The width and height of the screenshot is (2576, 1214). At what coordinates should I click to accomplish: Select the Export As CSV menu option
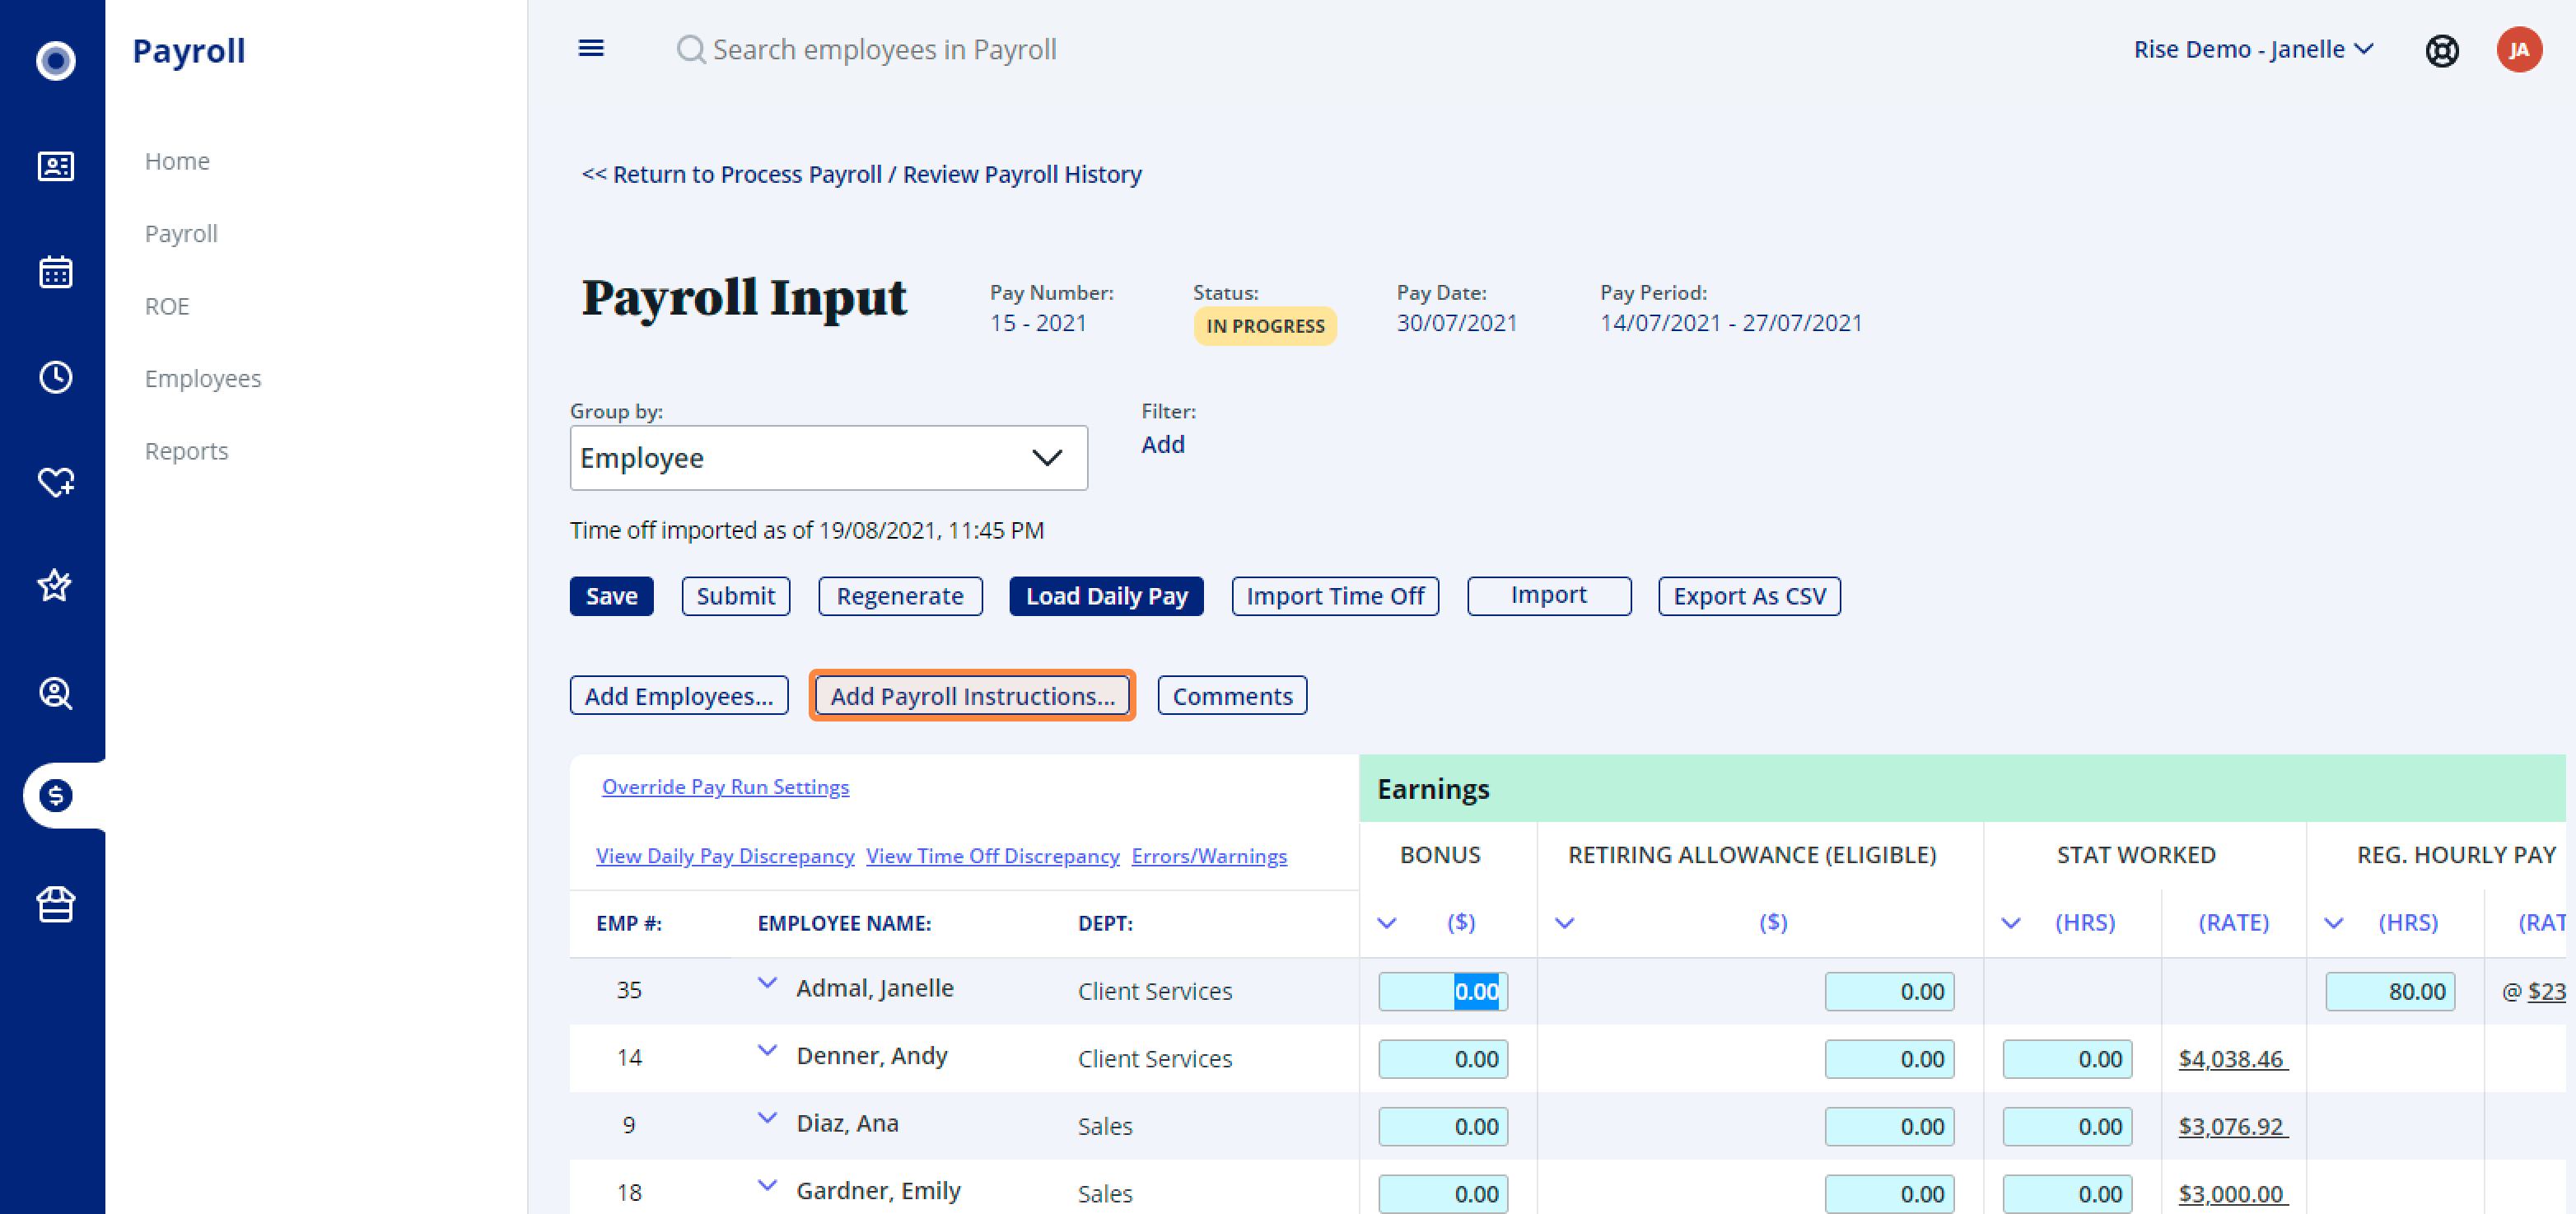coord(1748,595)
